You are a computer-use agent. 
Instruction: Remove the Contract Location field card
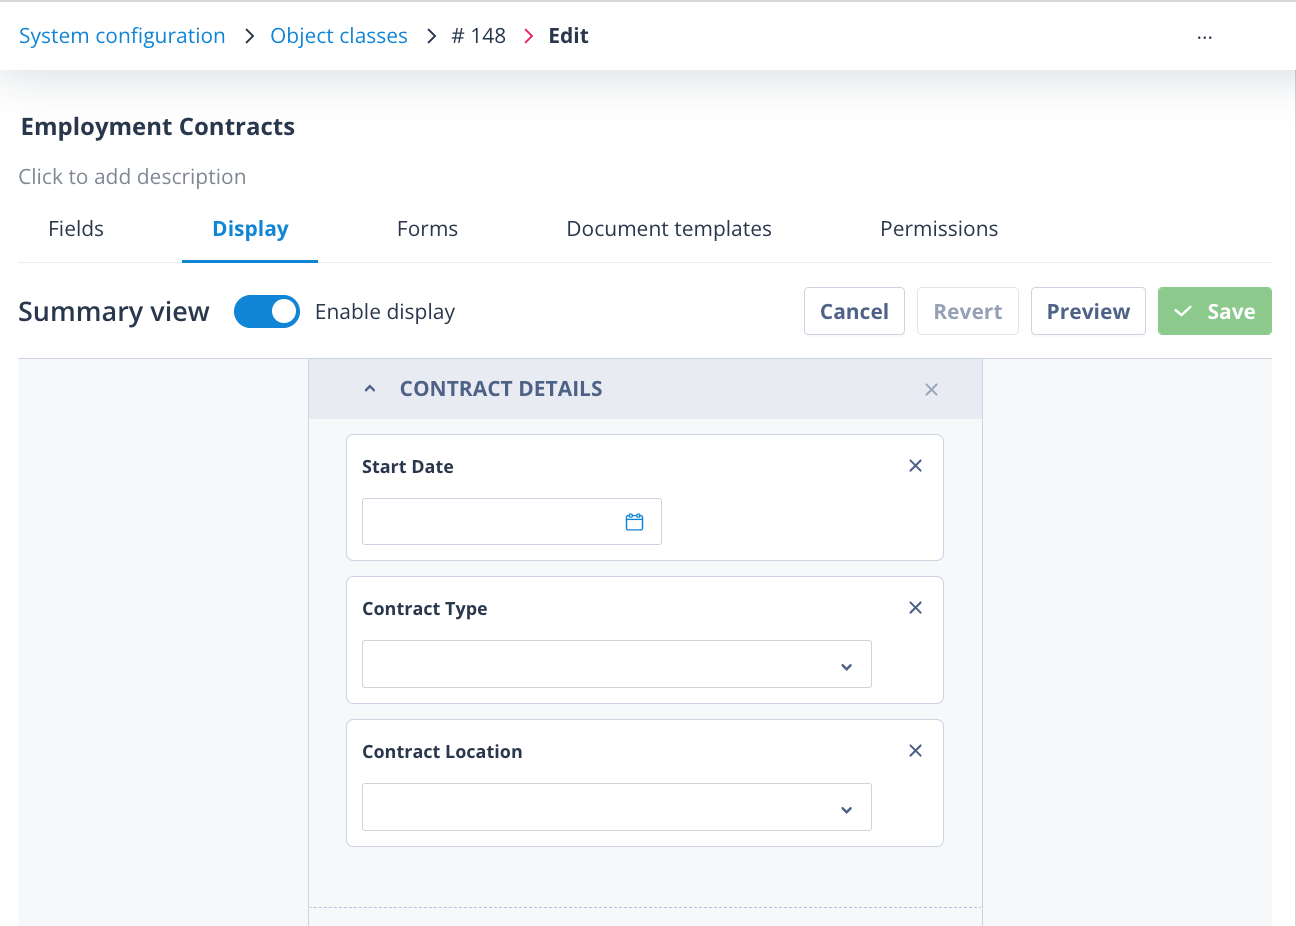[x=915, y=751]
